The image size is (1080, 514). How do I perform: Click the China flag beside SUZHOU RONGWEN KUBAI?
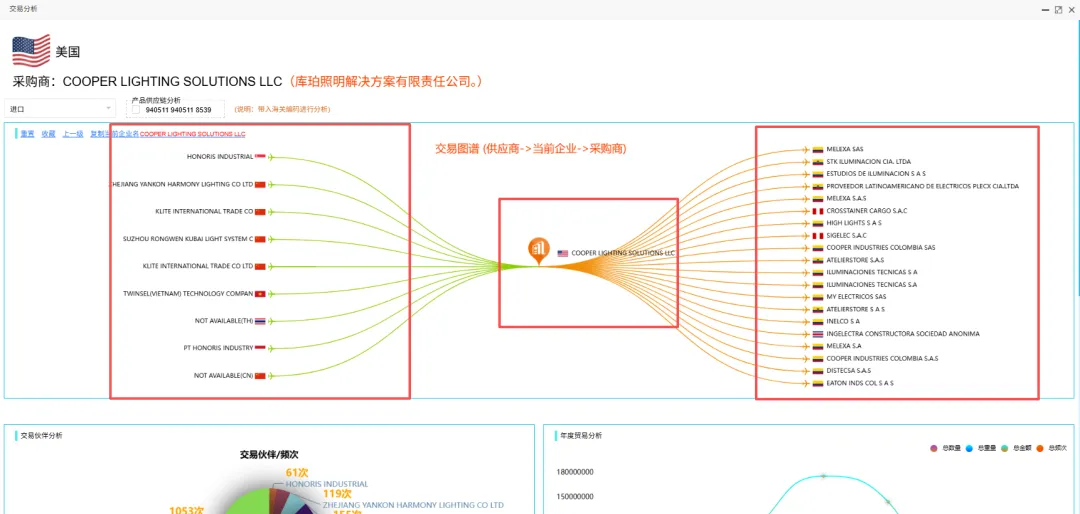click(x=260, y=239)
